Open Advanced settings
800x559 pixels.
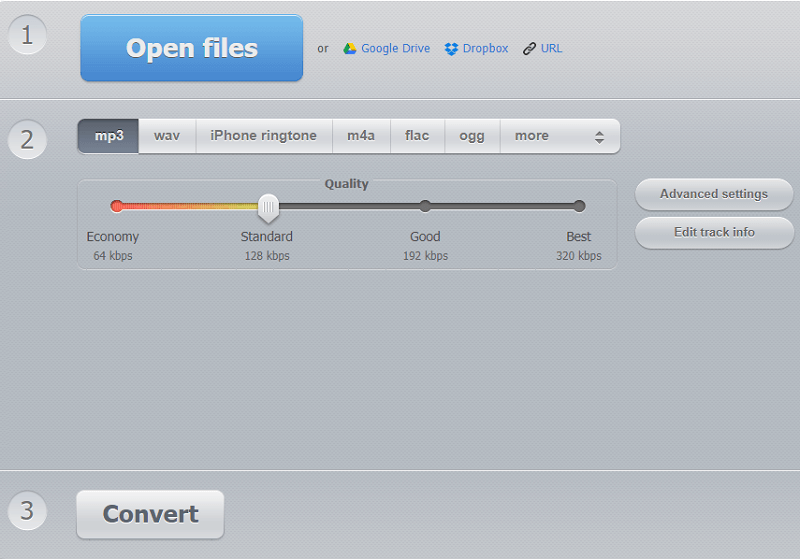[714, 194]
